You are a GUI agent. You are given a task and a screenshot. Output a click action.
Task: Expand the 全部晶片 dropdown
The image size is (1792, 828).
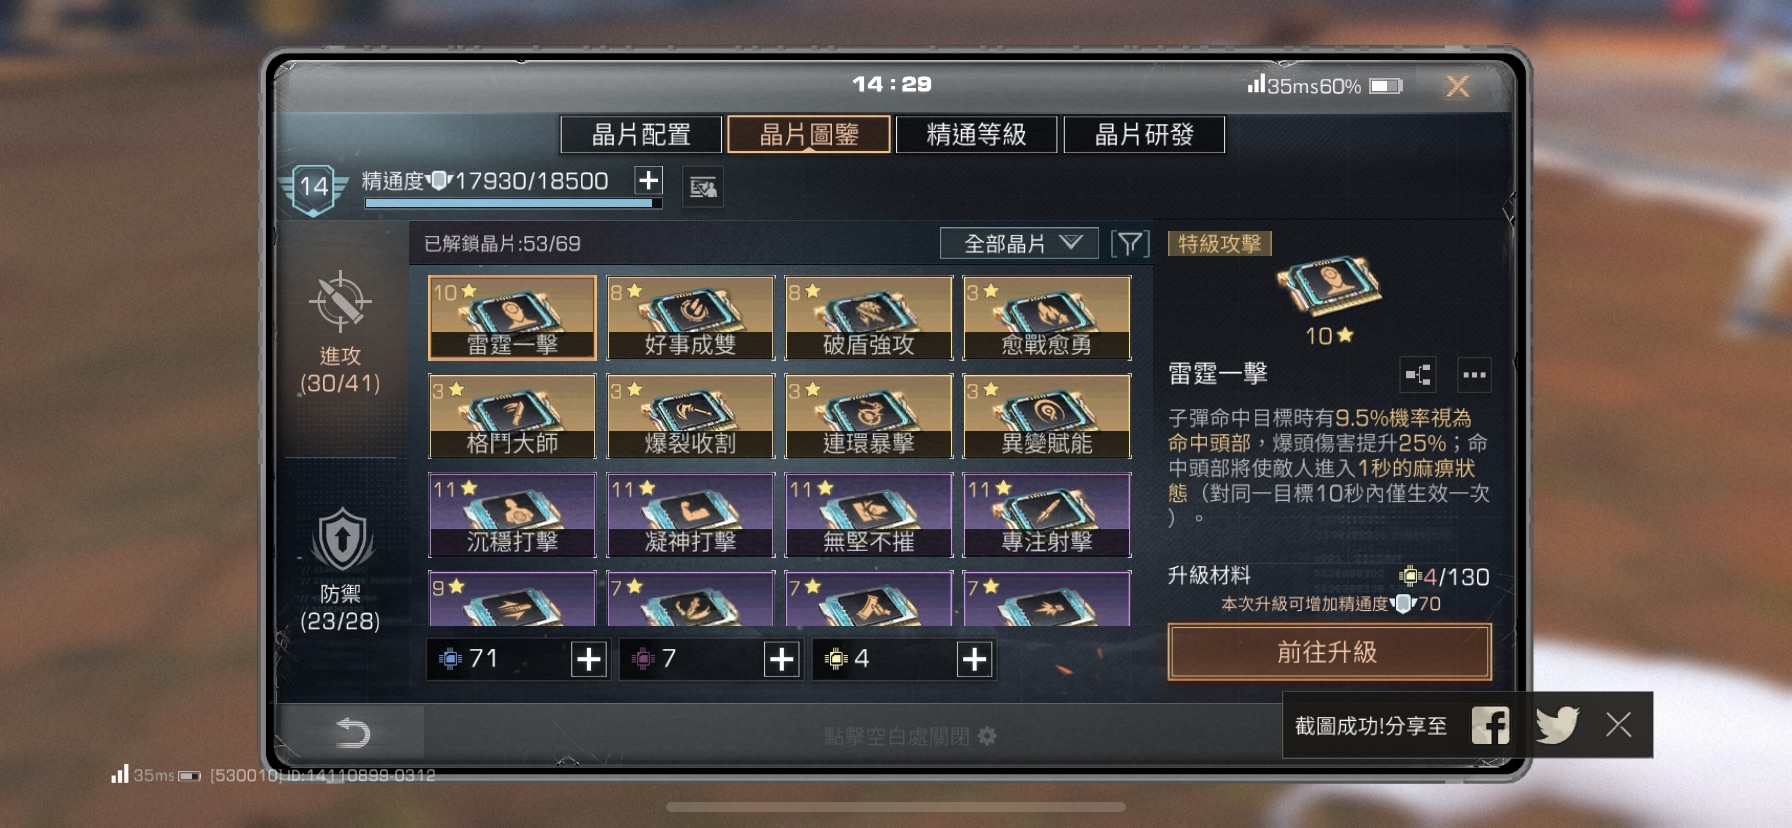(1019, 243)
